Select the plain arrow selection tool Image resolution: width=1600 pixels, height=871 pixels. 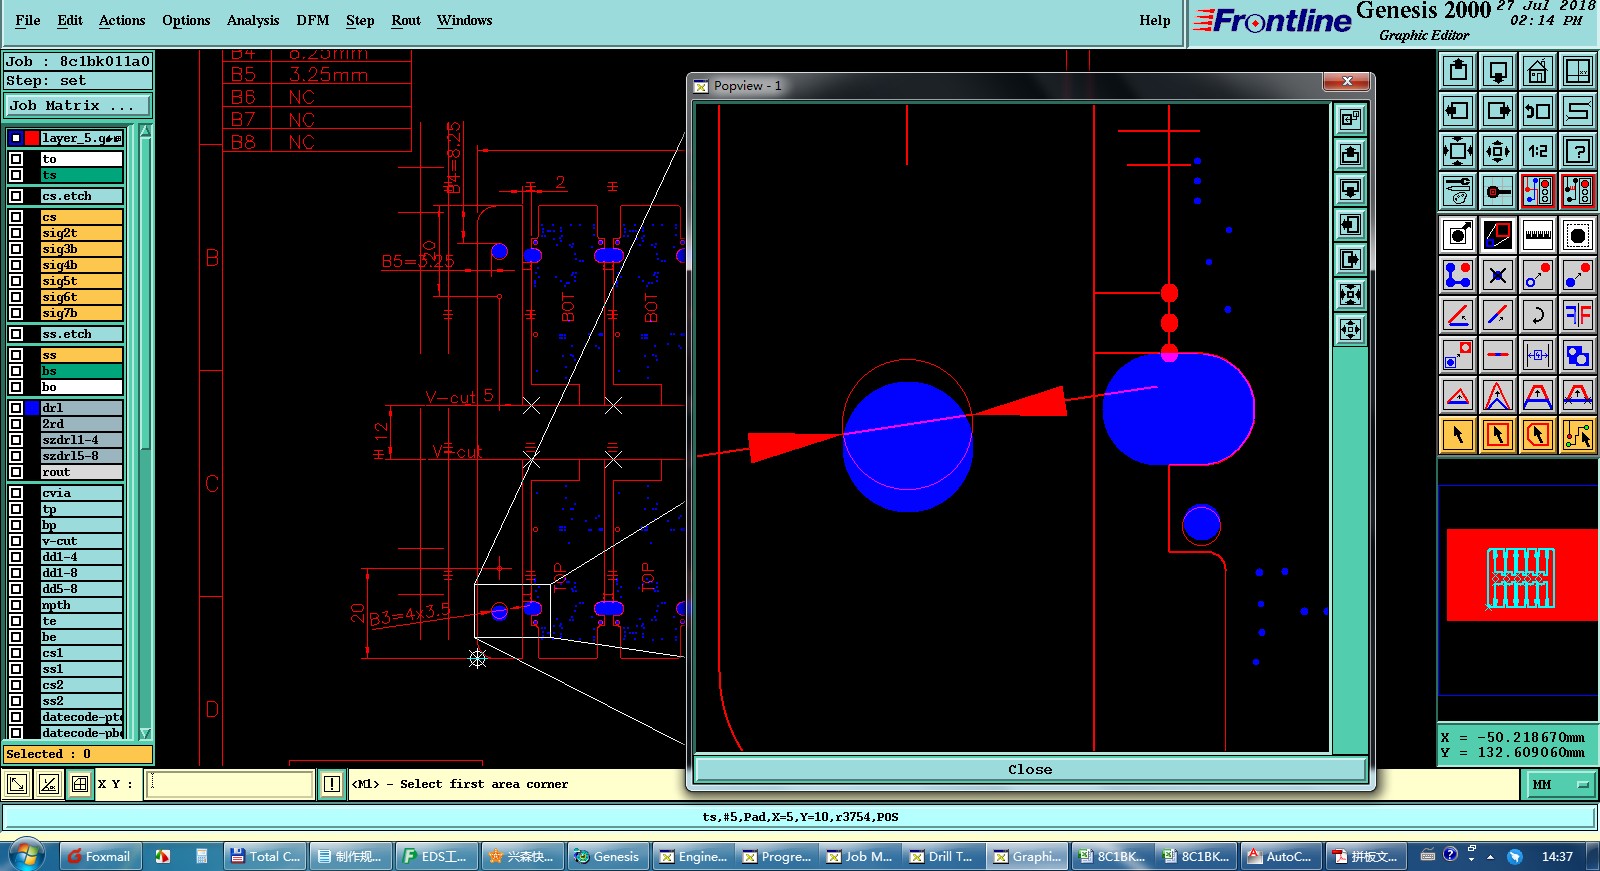[x=1458, y=435]
